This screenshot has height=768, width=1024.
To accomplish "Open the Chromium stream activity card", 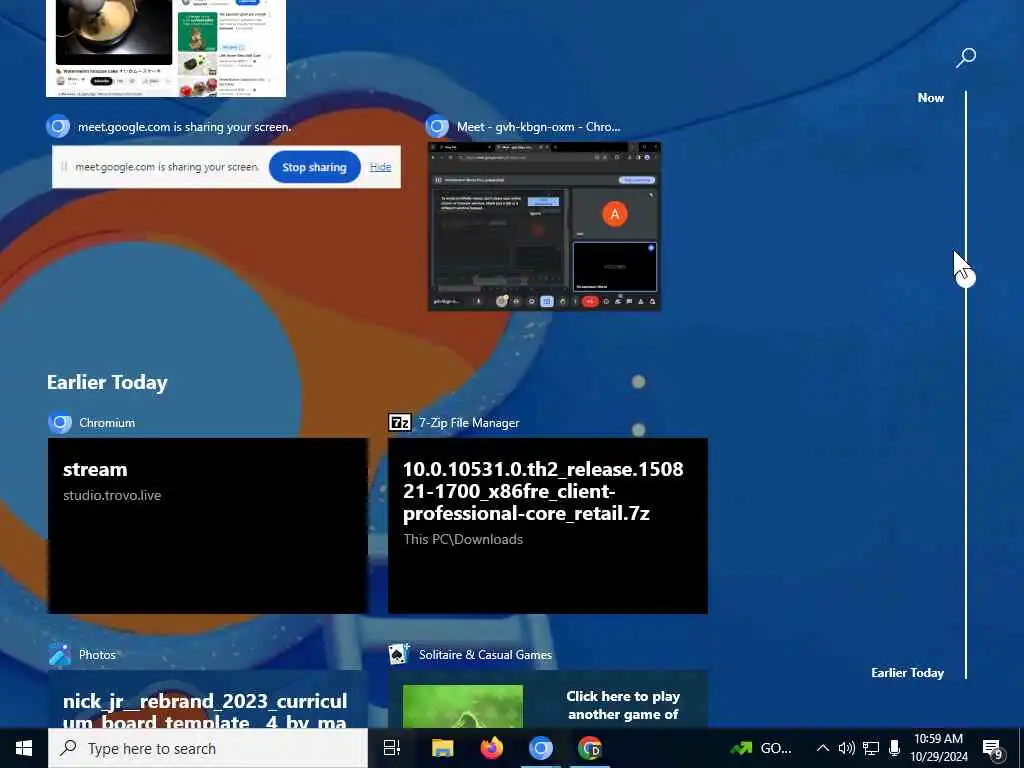I will click(x=208, y=526).
